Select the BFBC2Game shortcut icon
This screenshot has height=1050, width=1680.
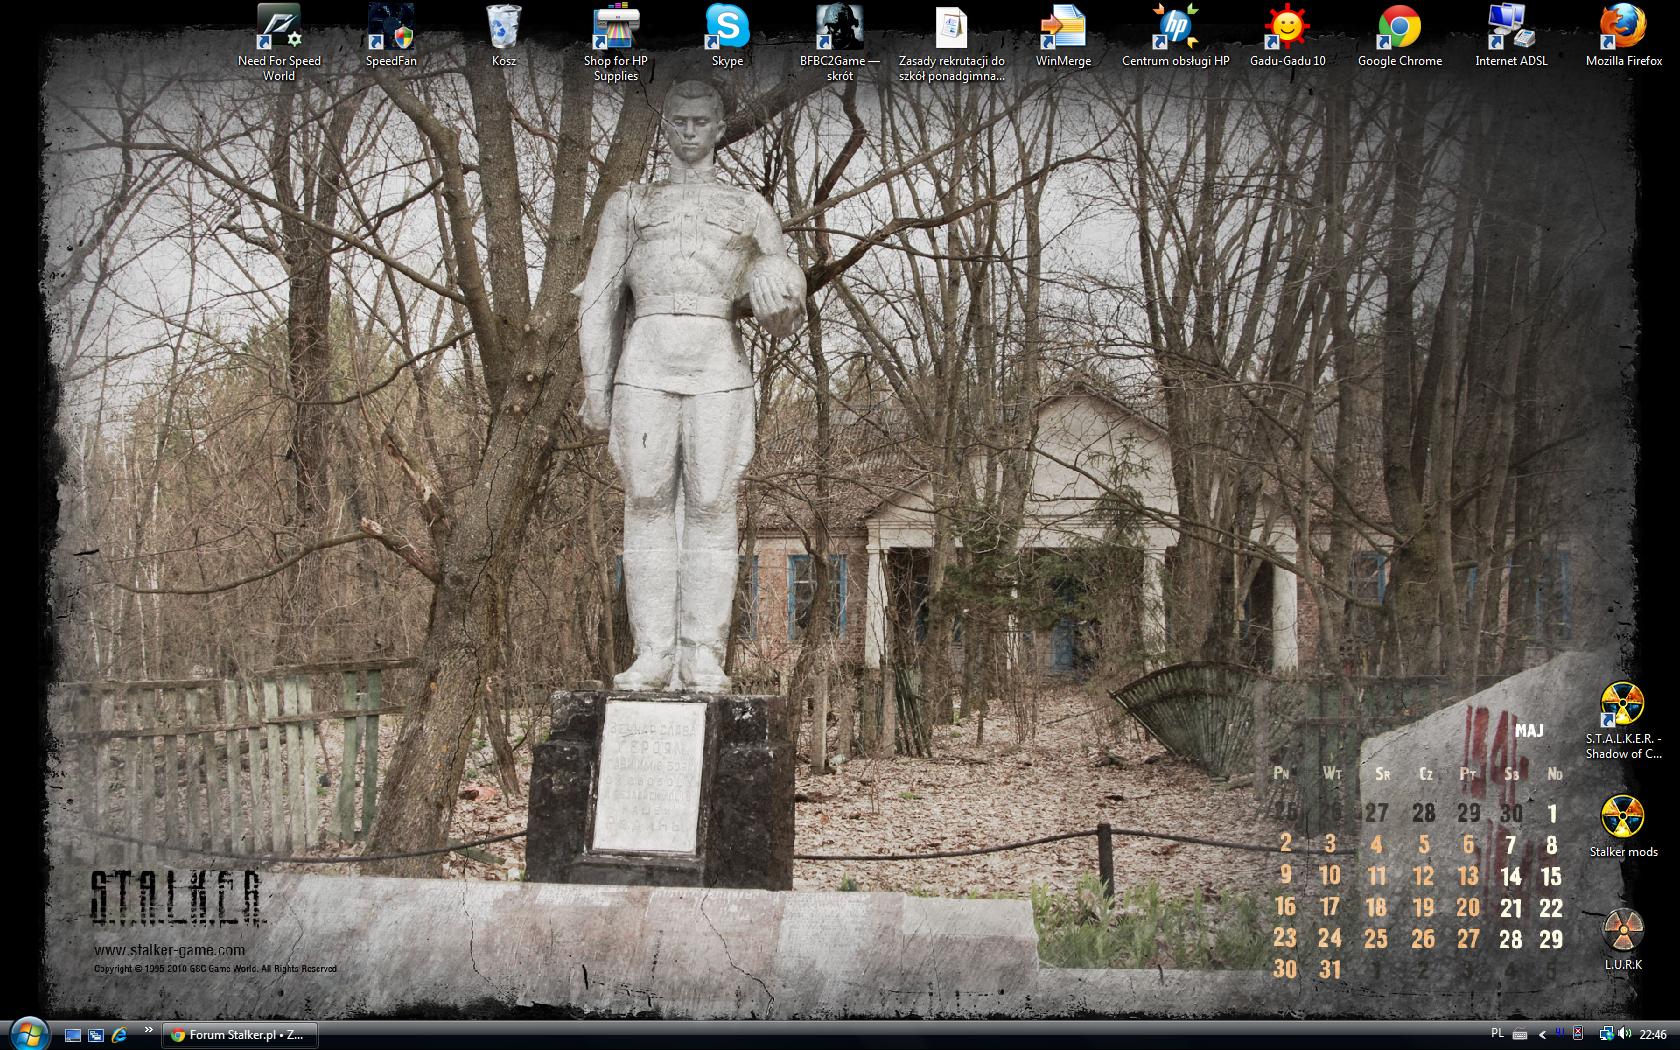(x=839, y=28)
